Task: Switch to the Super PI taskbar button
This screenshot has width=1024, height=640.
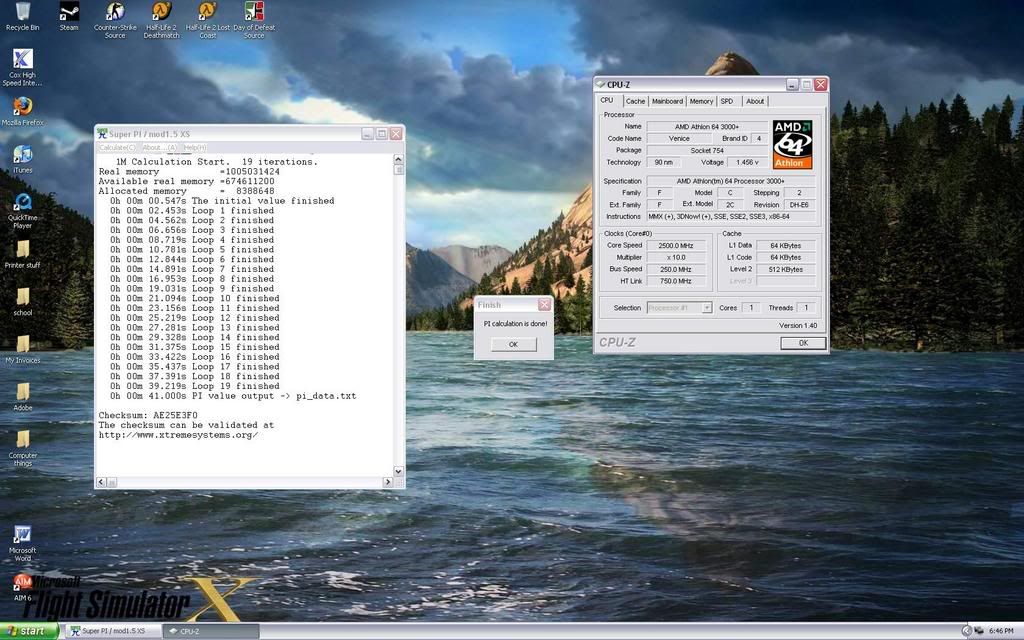Action: (114, 631)
